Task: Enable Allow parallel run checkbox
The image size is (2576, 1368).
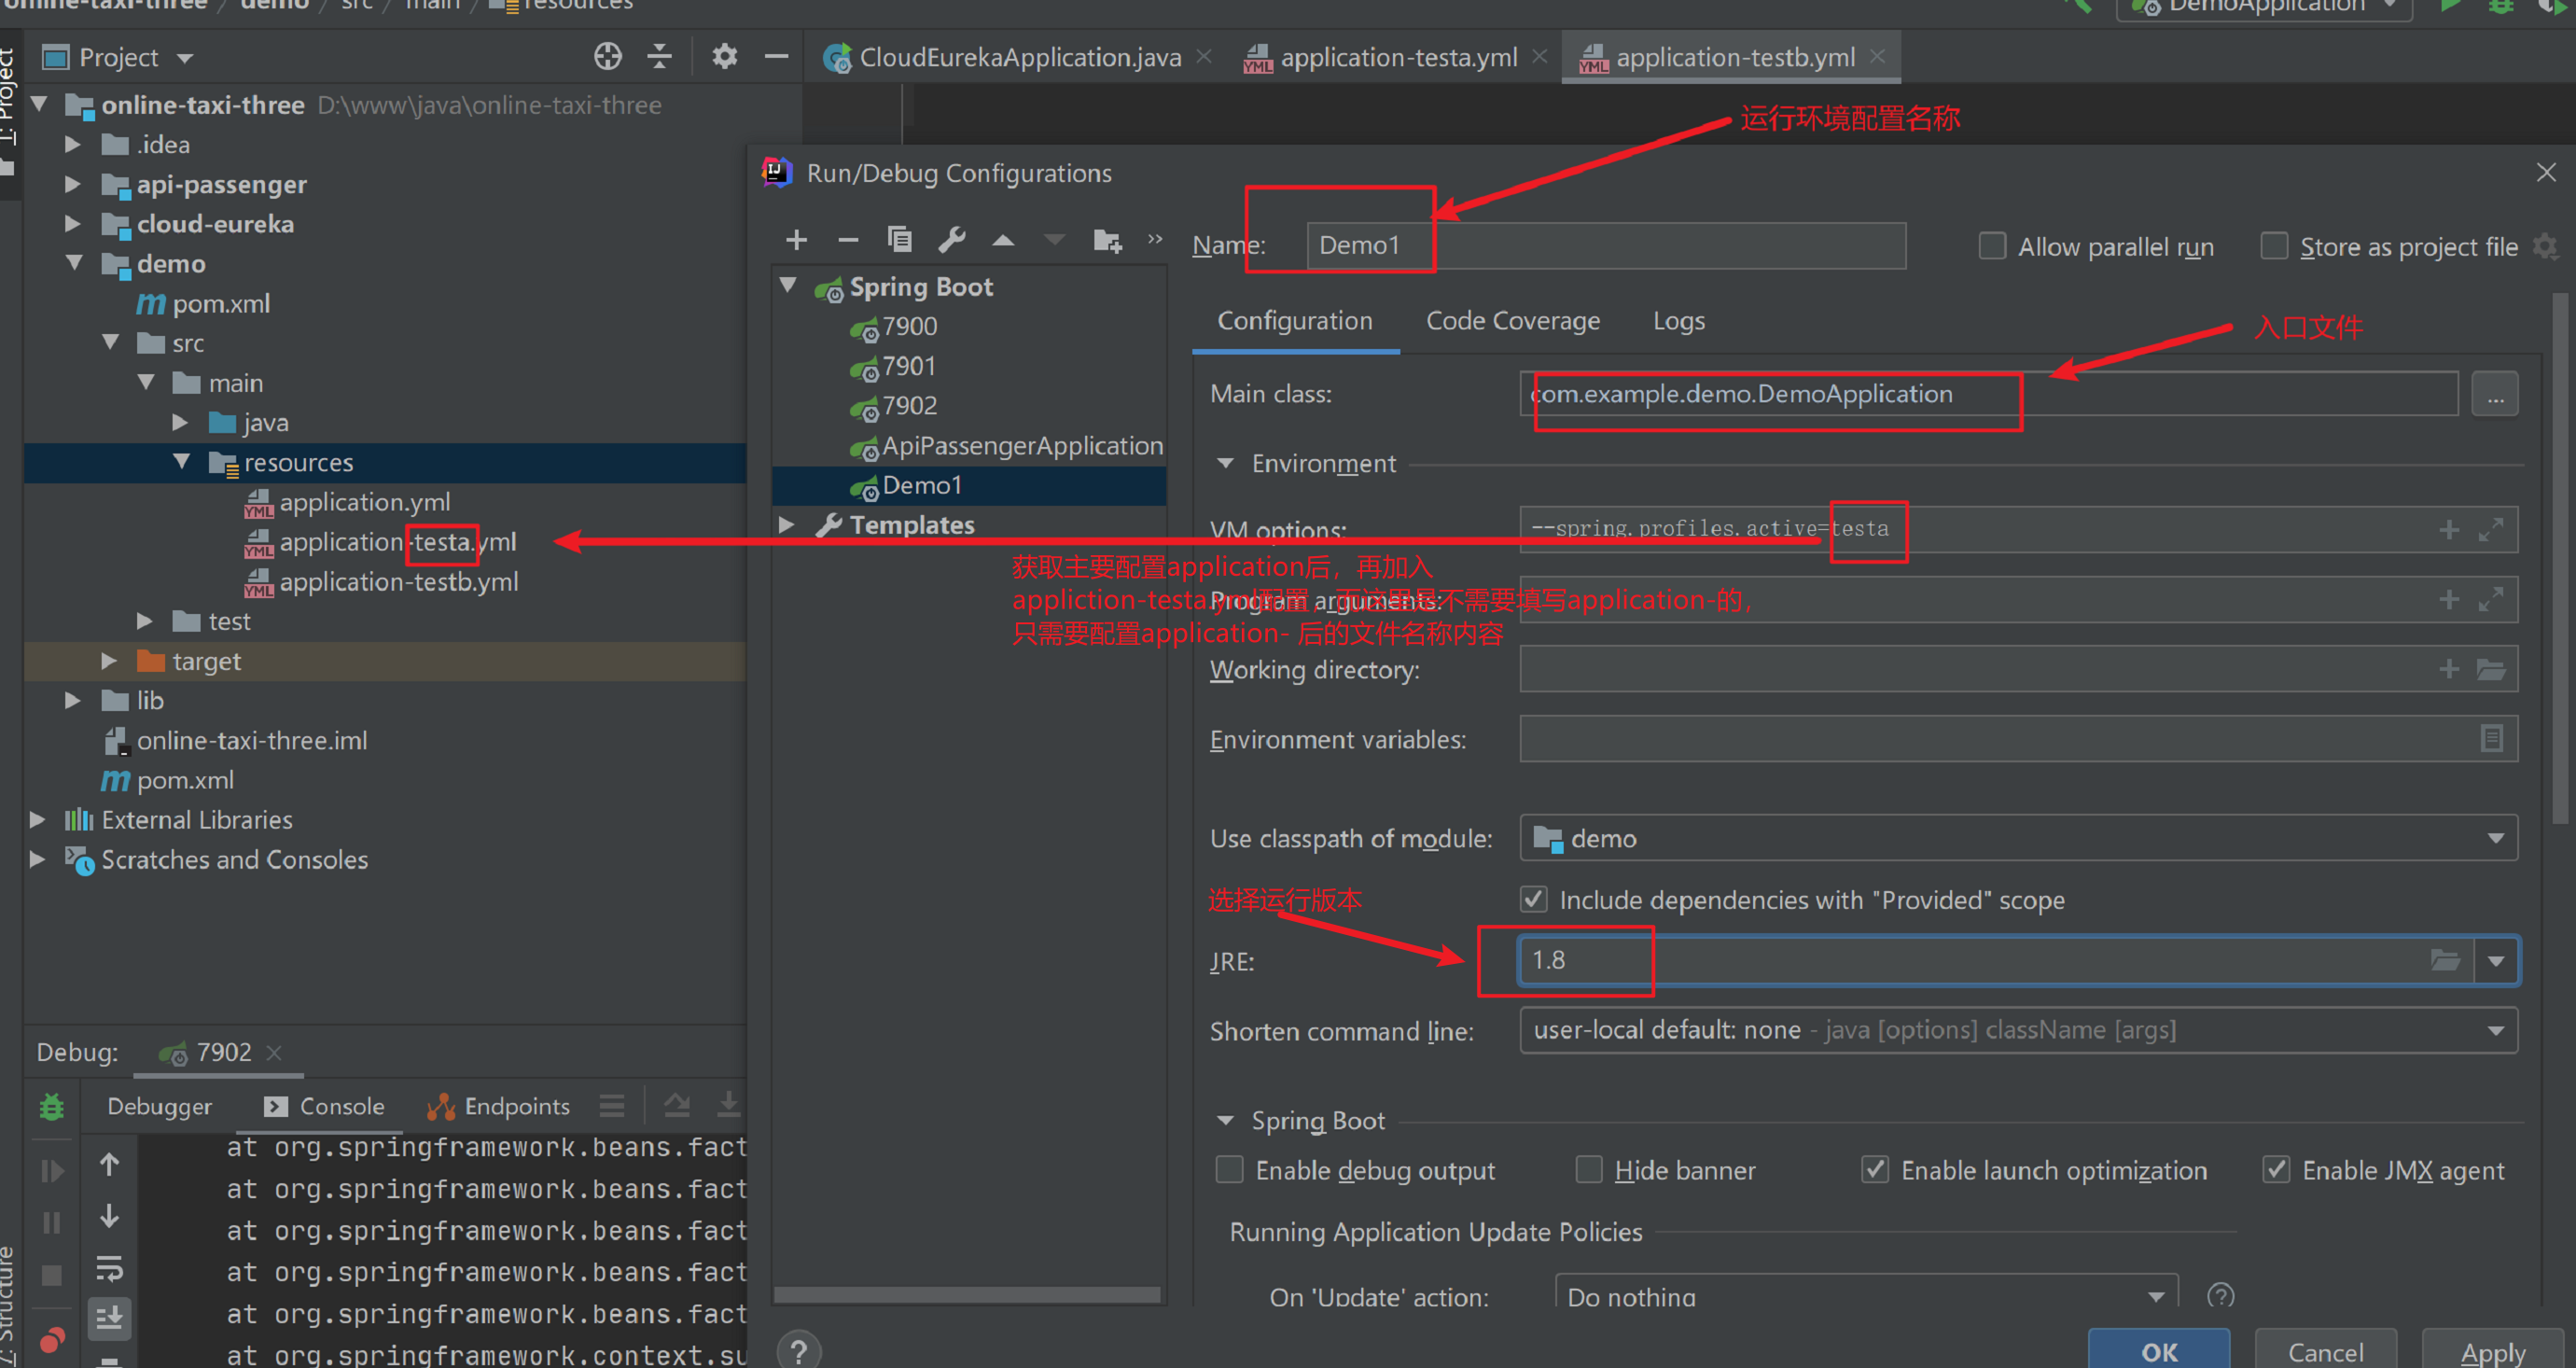Action: pos(1992,246)
